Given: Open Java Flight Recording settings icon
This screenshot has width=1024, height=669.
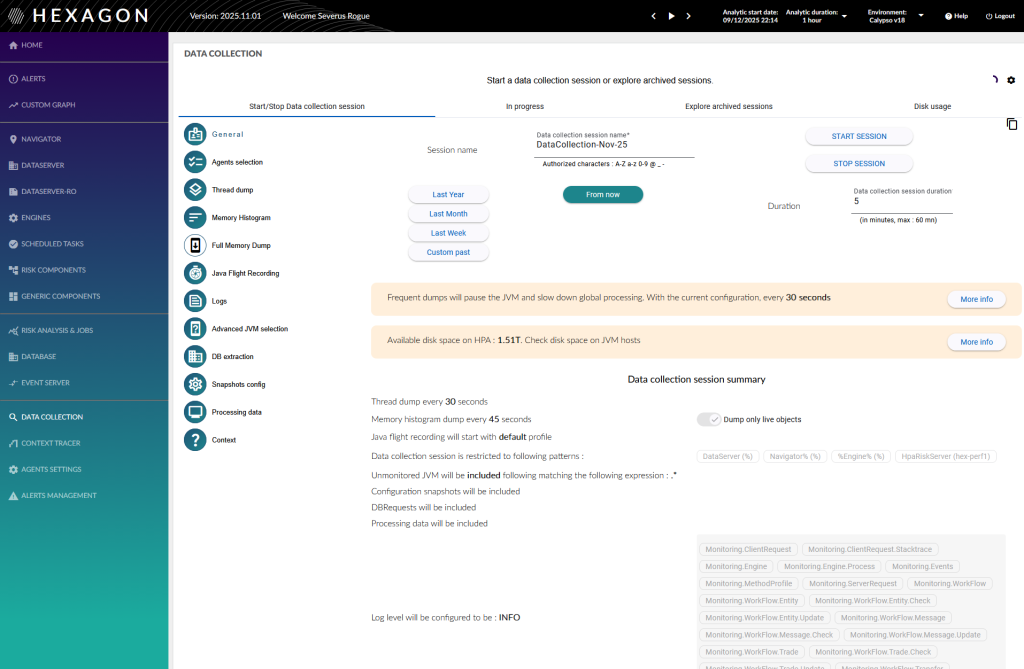Looking at the screenshot, I should [195, 273].
